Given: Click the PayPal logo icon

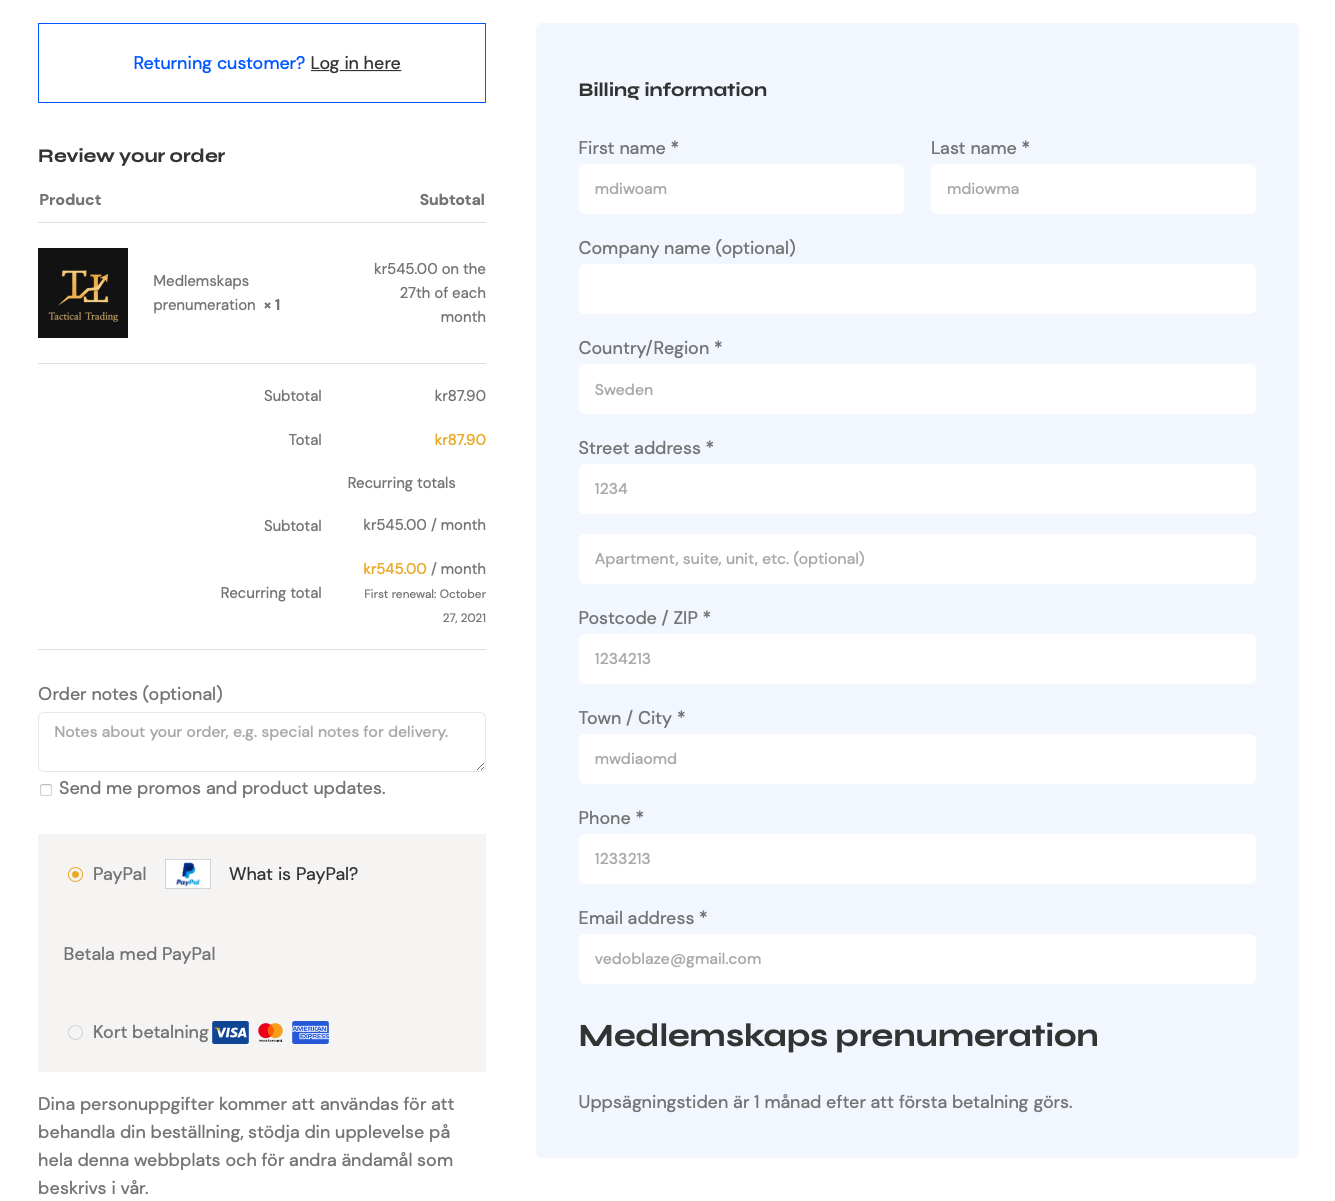Looking at the screenshot, I should tap(188, 874).
